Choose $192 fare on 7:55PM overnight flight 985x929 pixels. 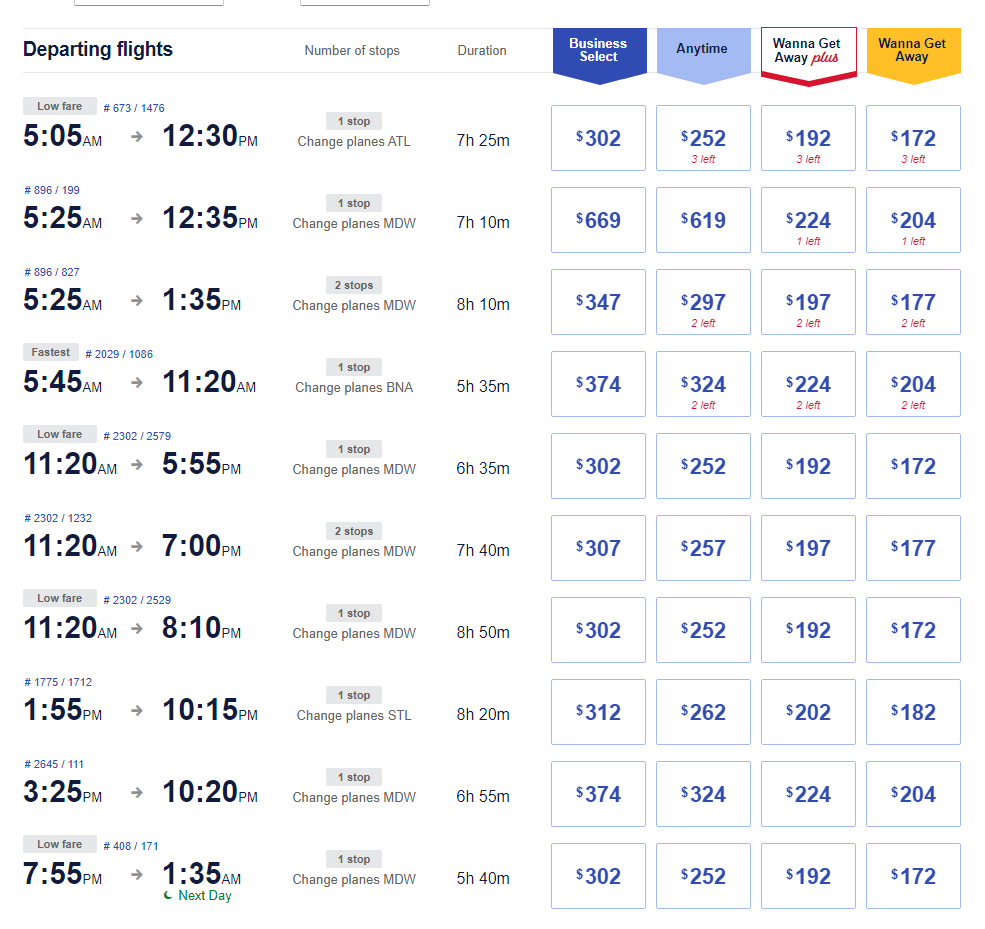coord(808,876)
